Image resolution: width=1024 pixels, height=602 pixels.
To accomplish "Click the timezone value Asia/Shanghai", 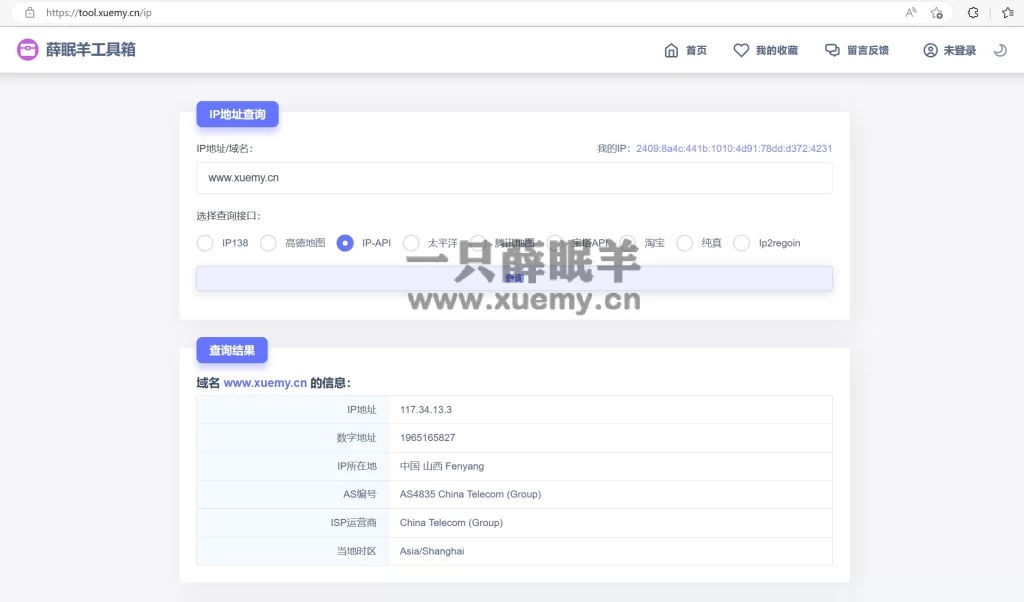I will click(x=432, y=551).
